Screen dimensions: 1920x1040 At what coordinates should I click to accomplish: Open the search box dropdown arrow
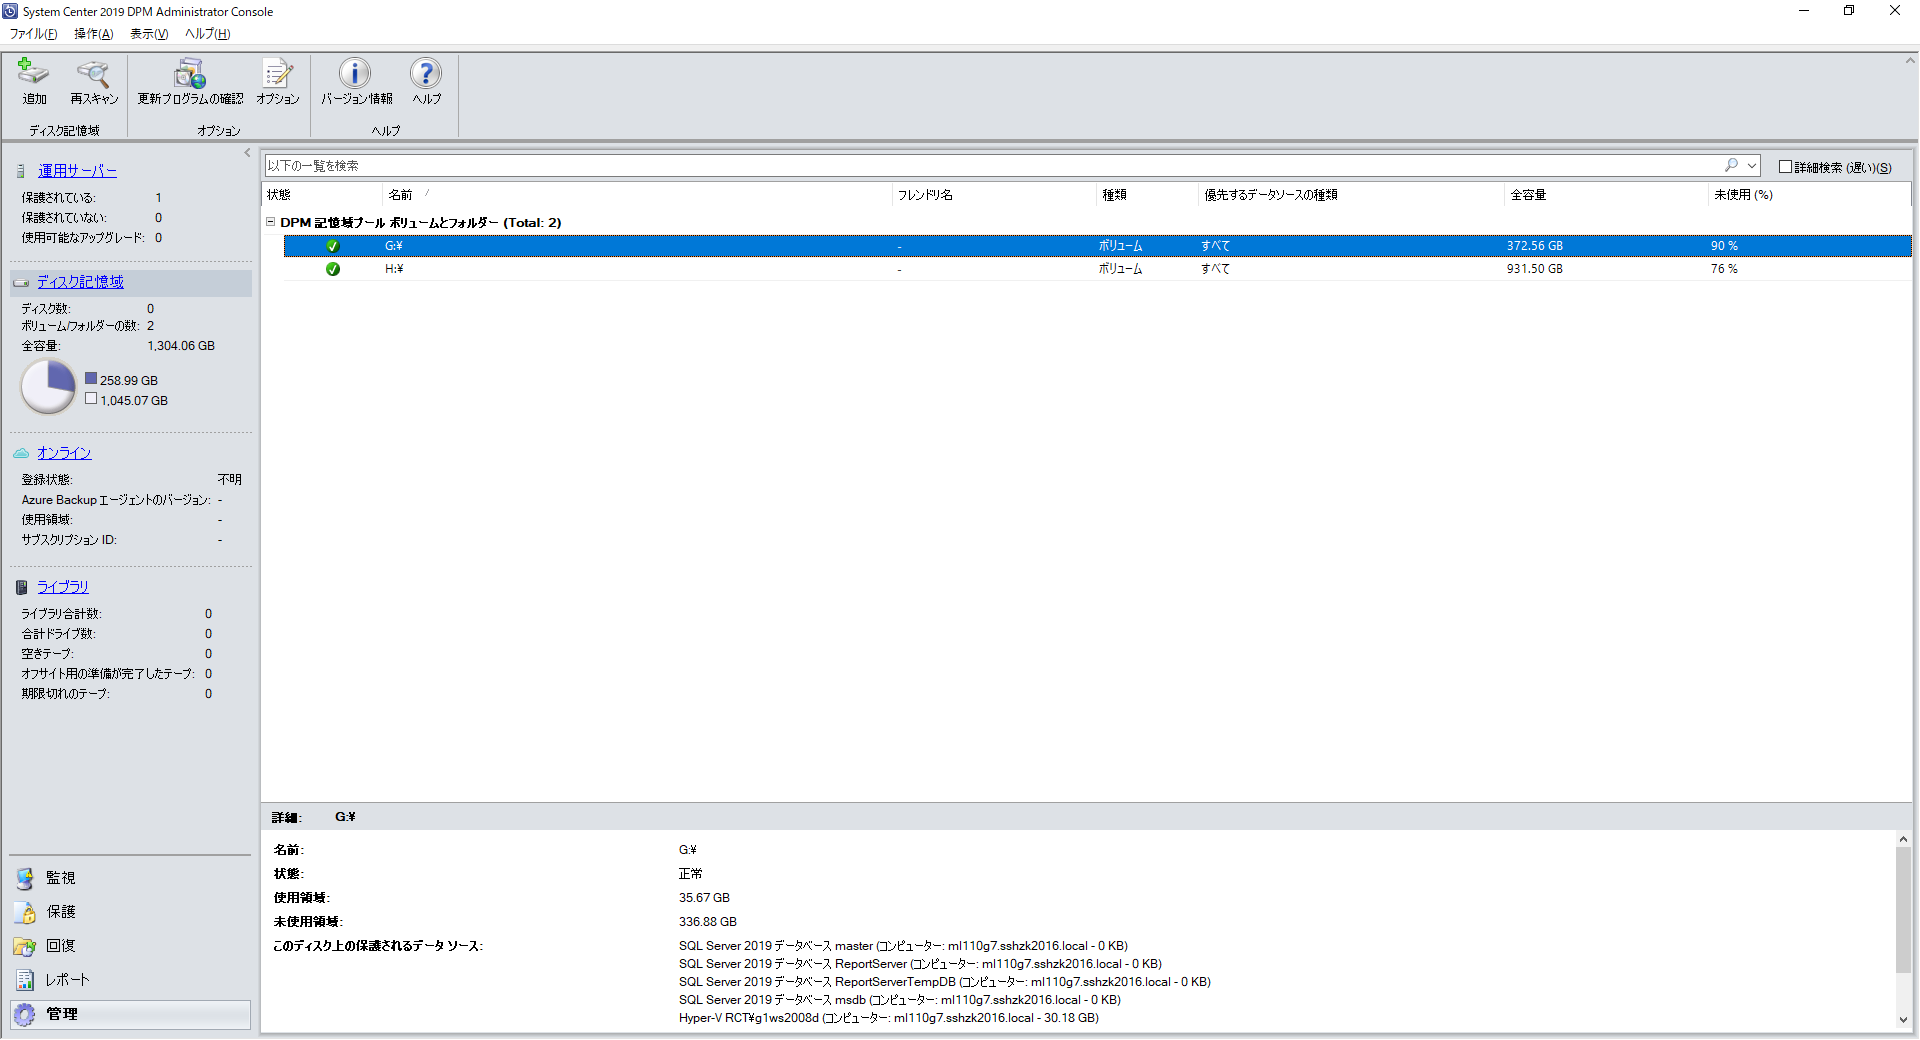point(1750,165)
